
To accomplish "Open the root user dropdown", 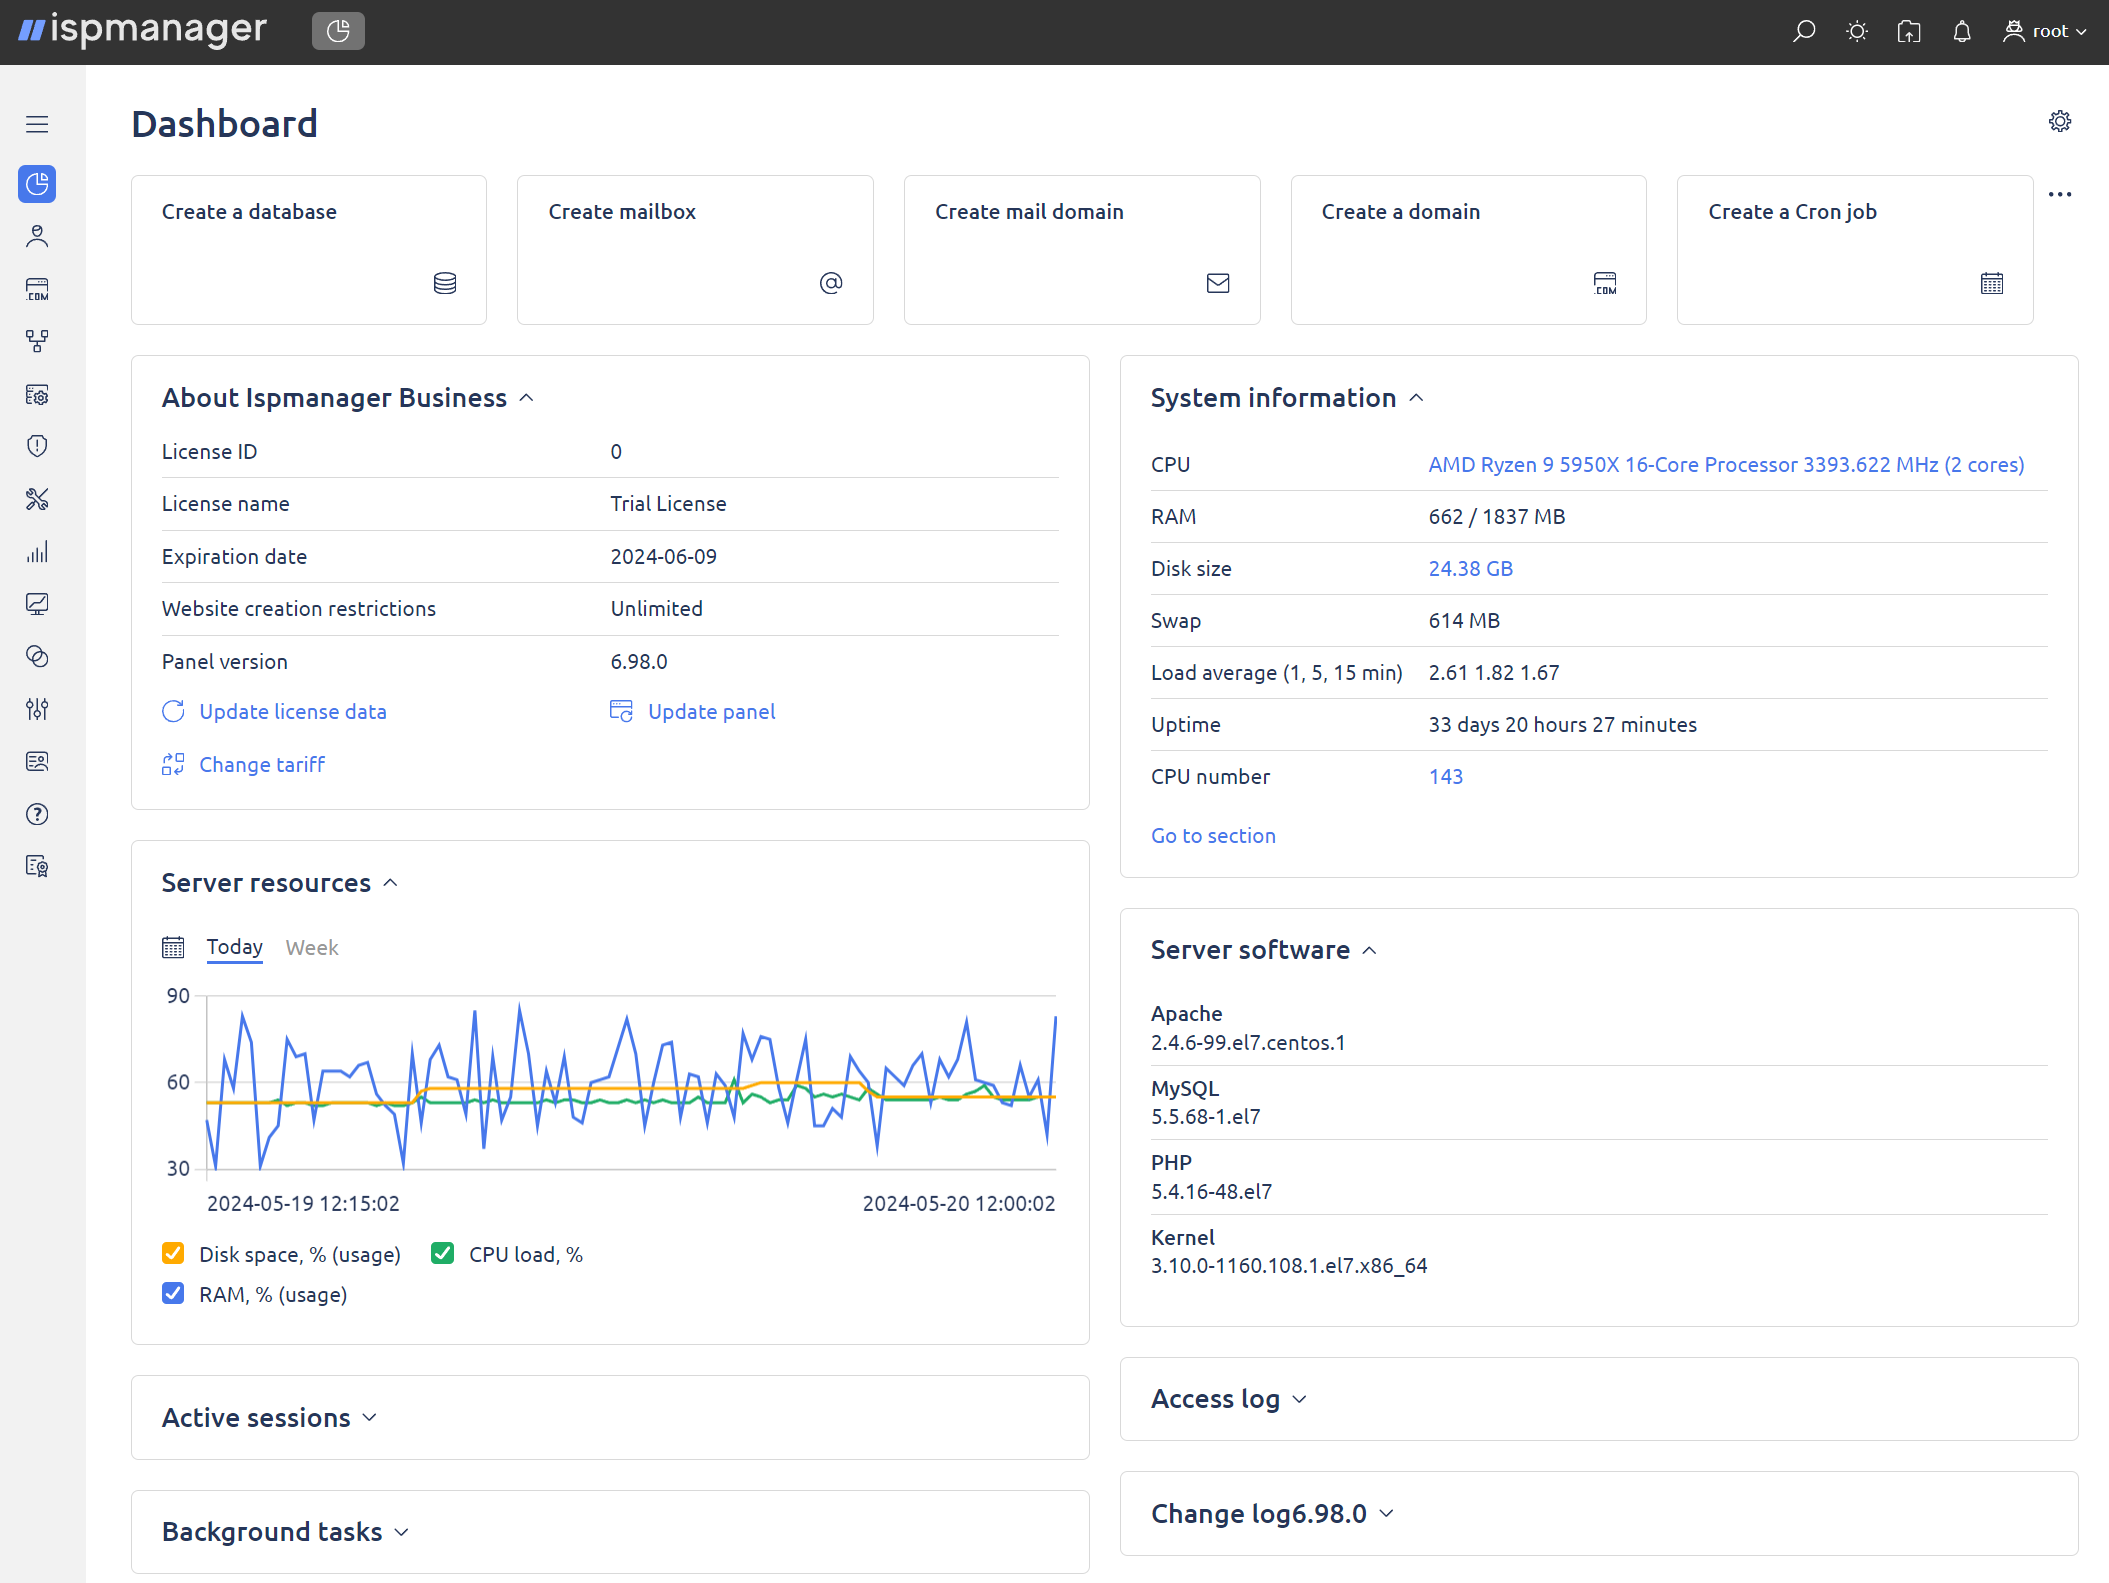I will pos(2045,32).
